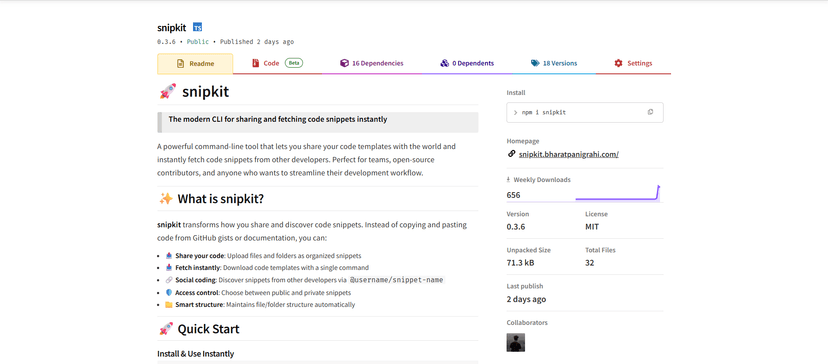Viewport: 828px width, 364px height.
Task: Click the Settings gear icon
Action: click(618, 63)
